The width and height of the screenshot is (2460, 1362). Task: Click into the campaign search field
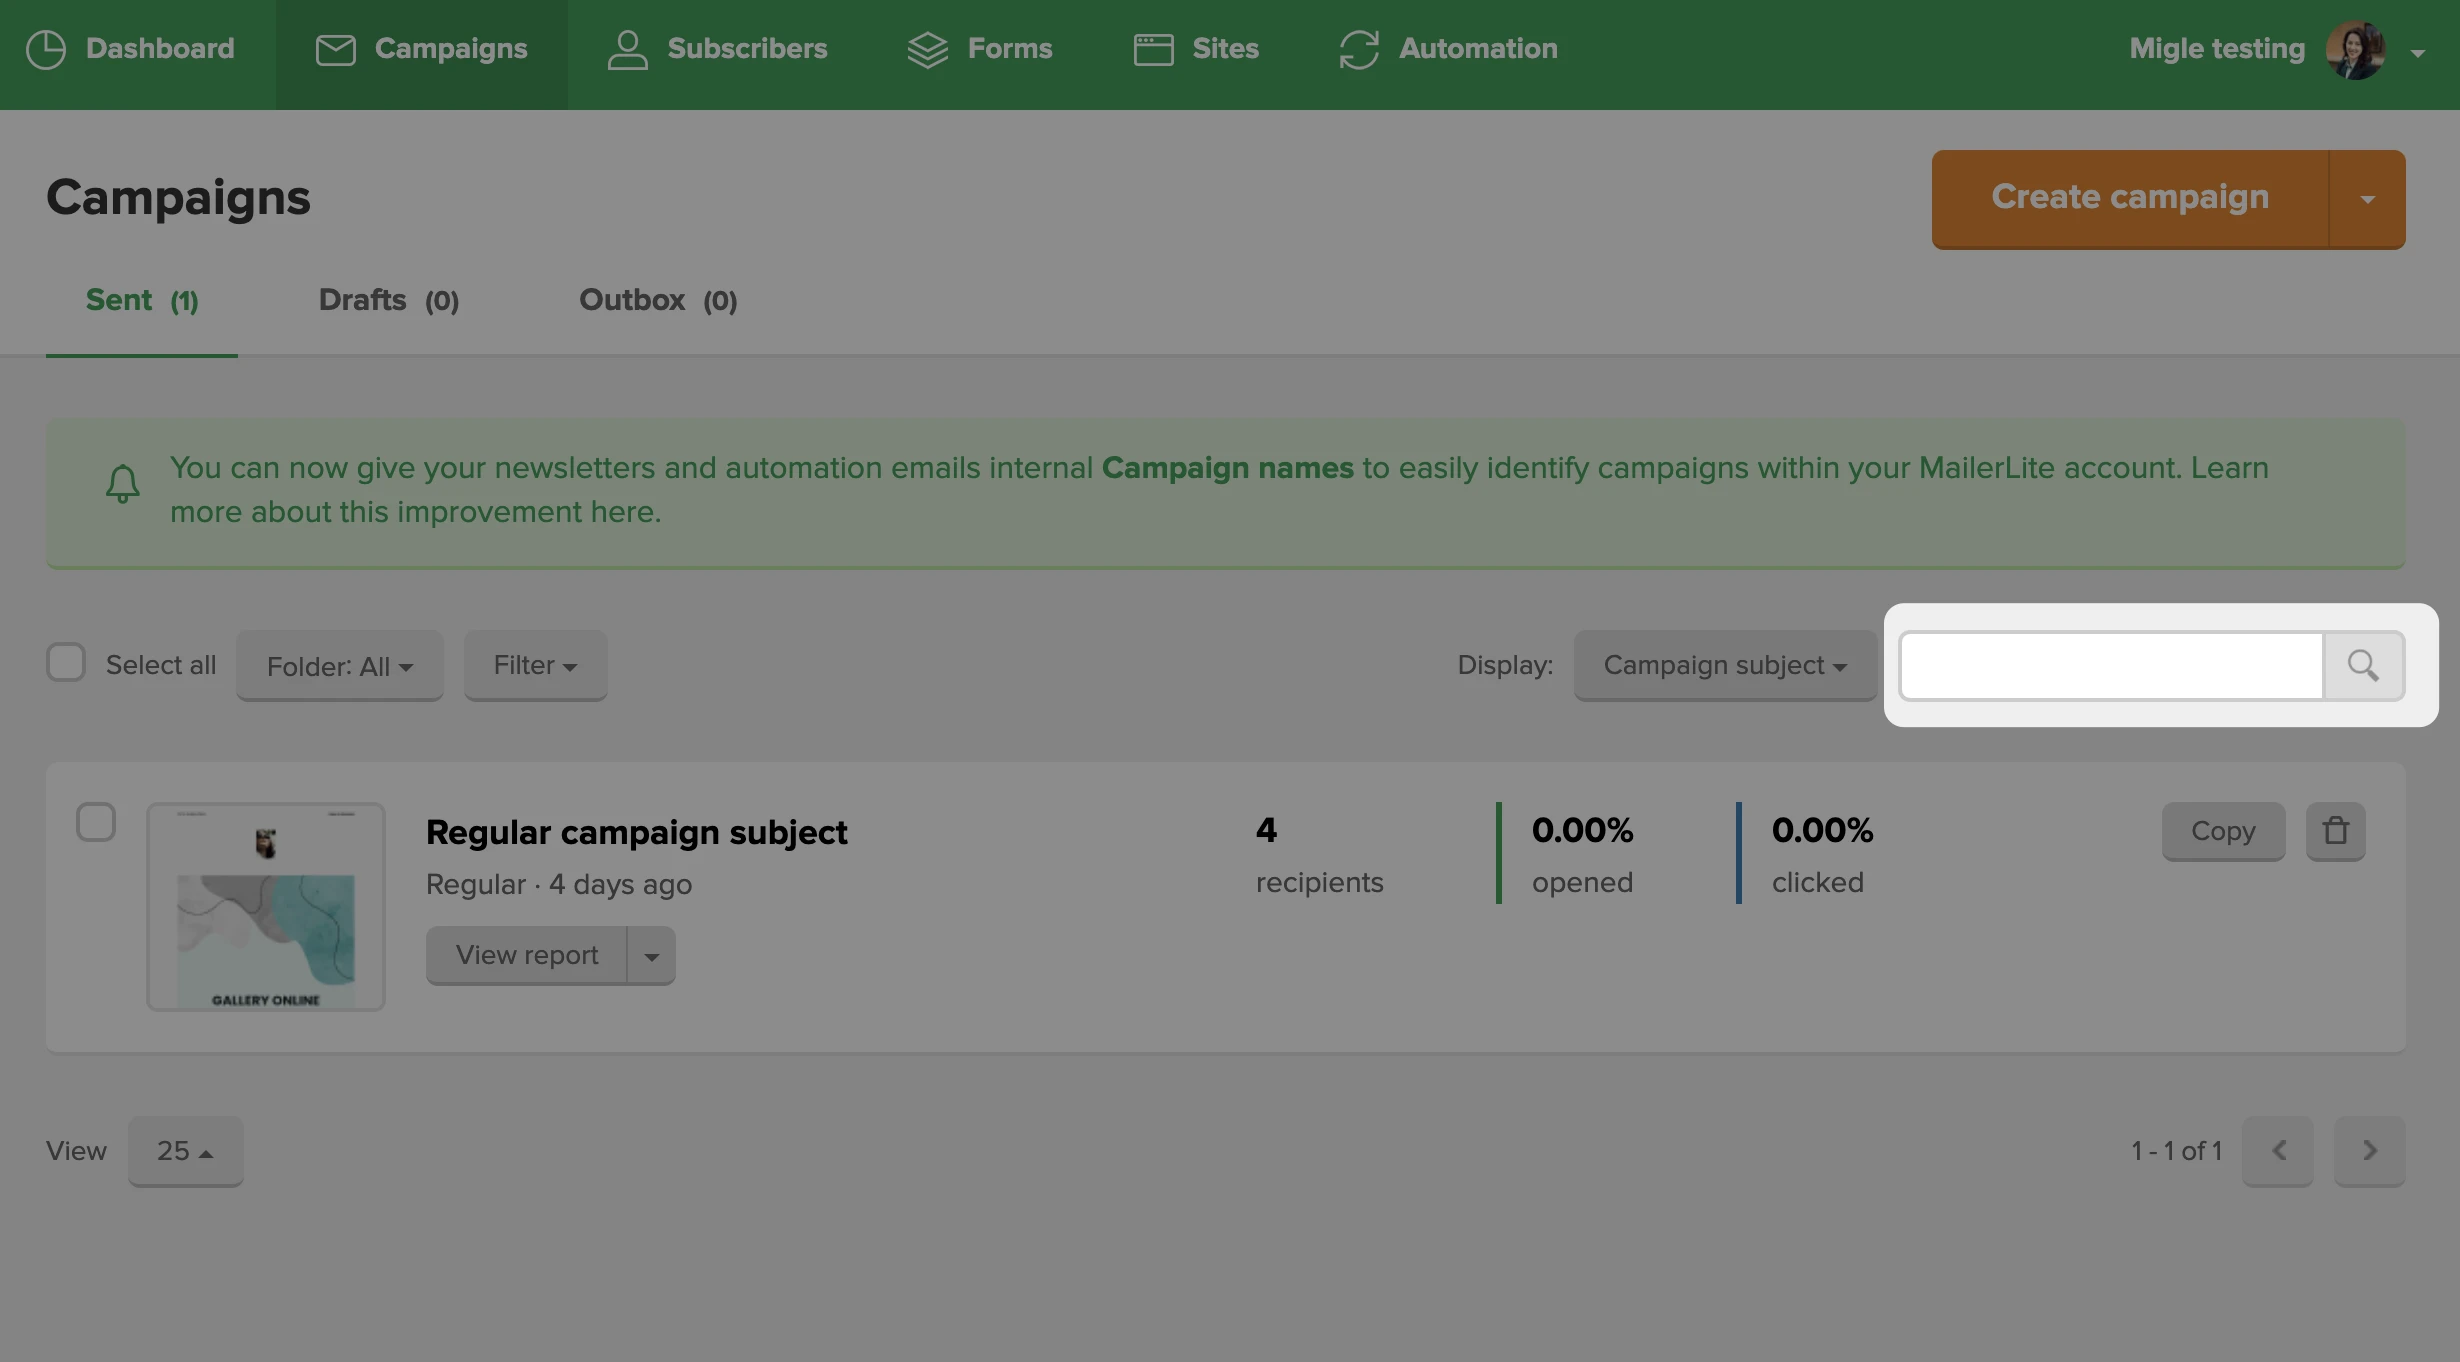pos(2110,666)
